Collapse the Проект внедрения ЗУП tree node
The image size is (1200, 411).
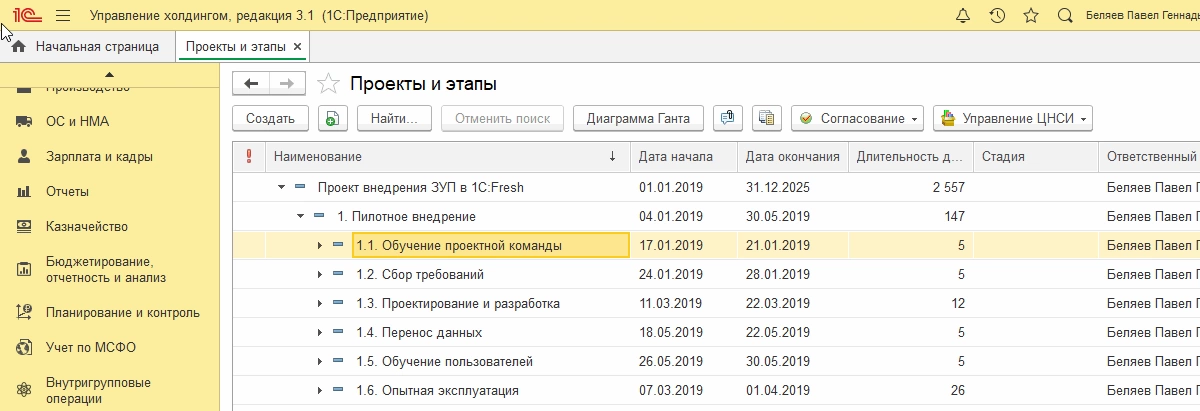pyautogui.click(x=282, y=187)
